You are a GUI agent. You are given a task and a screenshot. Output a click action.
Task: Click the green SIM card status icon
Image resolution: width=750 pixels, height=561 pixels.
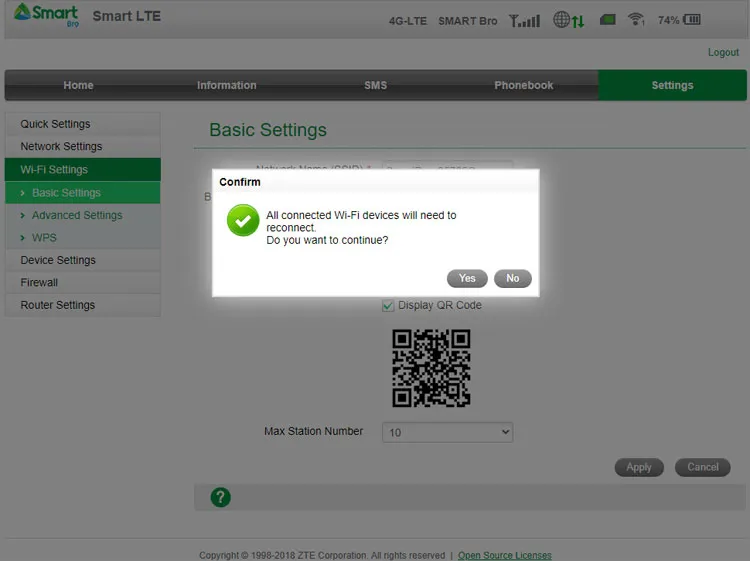607,20
